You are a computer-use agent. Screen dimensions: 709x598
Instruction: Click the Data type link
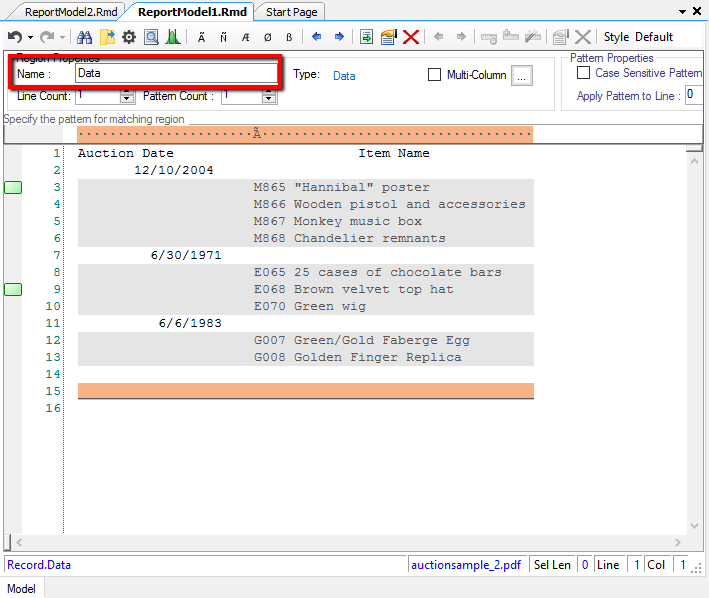[344, 75]
